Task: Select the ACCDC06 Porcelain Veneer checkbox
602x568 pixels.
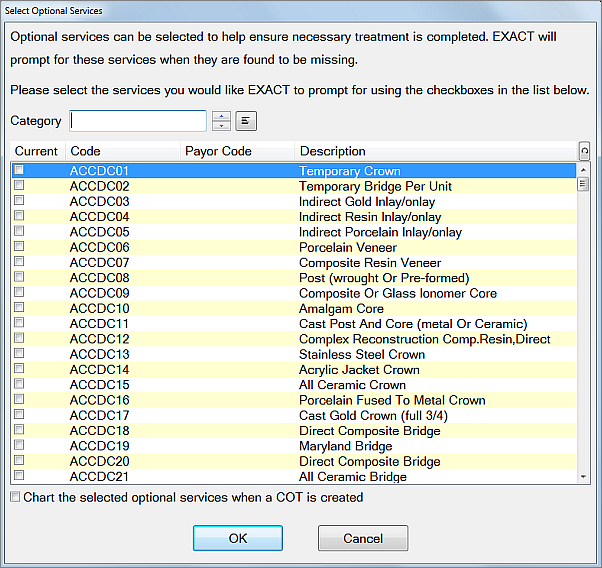Action: pos(19,246)
